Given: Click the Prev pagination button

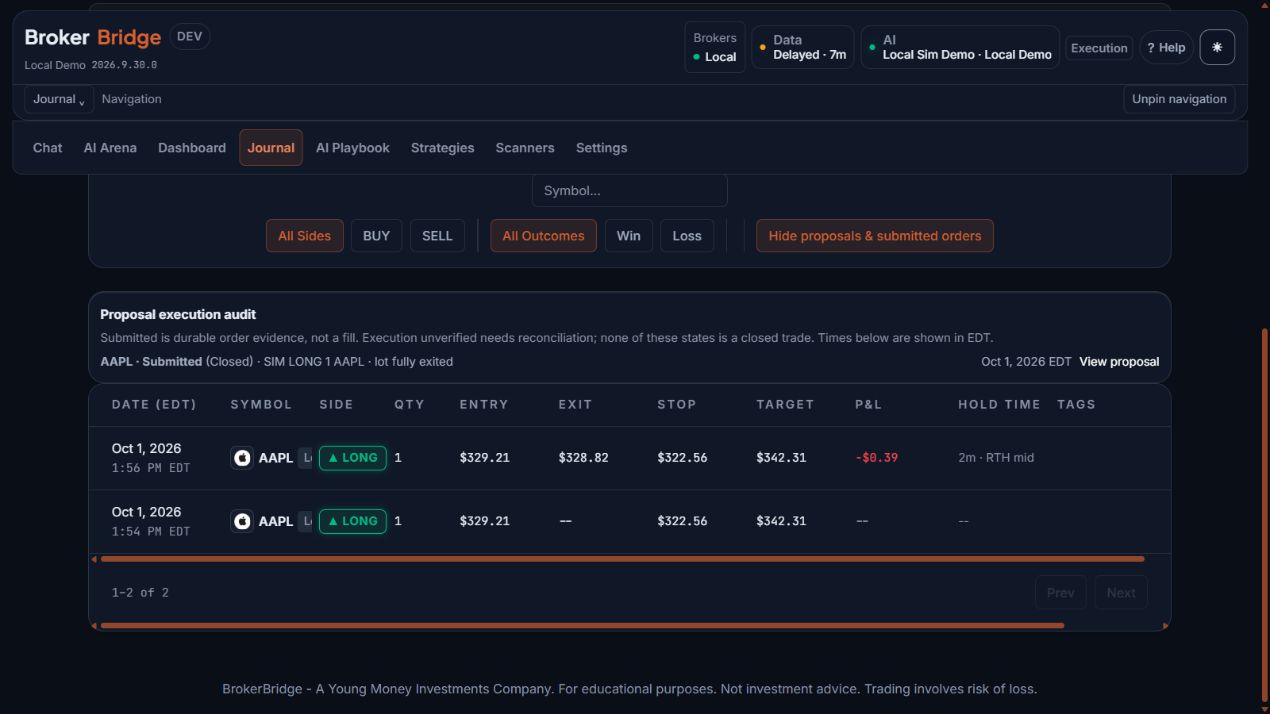Looking at the screenshot, I should coord(1061,593).
